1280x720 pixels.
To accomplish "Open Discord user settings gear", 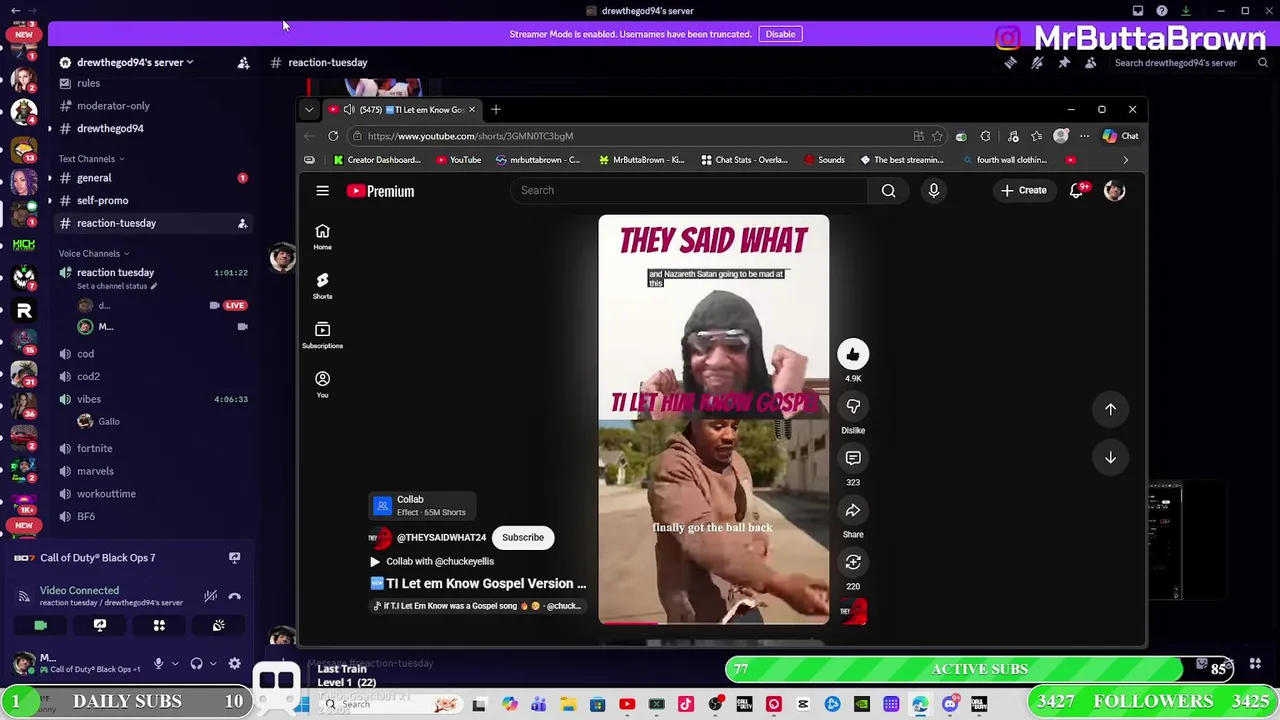I will 234,663.
